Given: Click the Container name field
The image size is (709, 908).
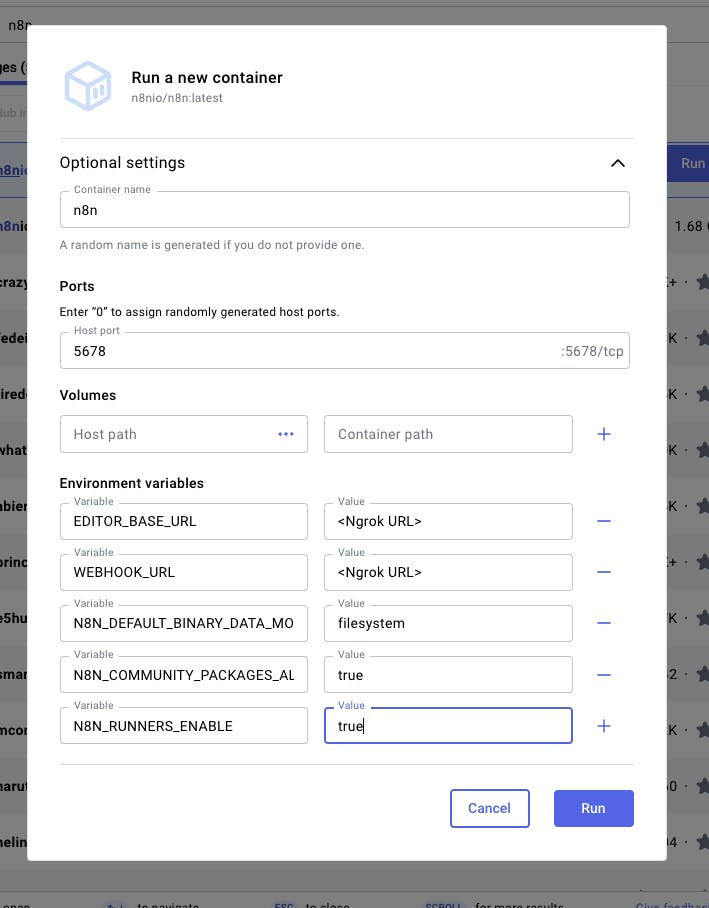Looking at the screenshot, I should point(345,210).
